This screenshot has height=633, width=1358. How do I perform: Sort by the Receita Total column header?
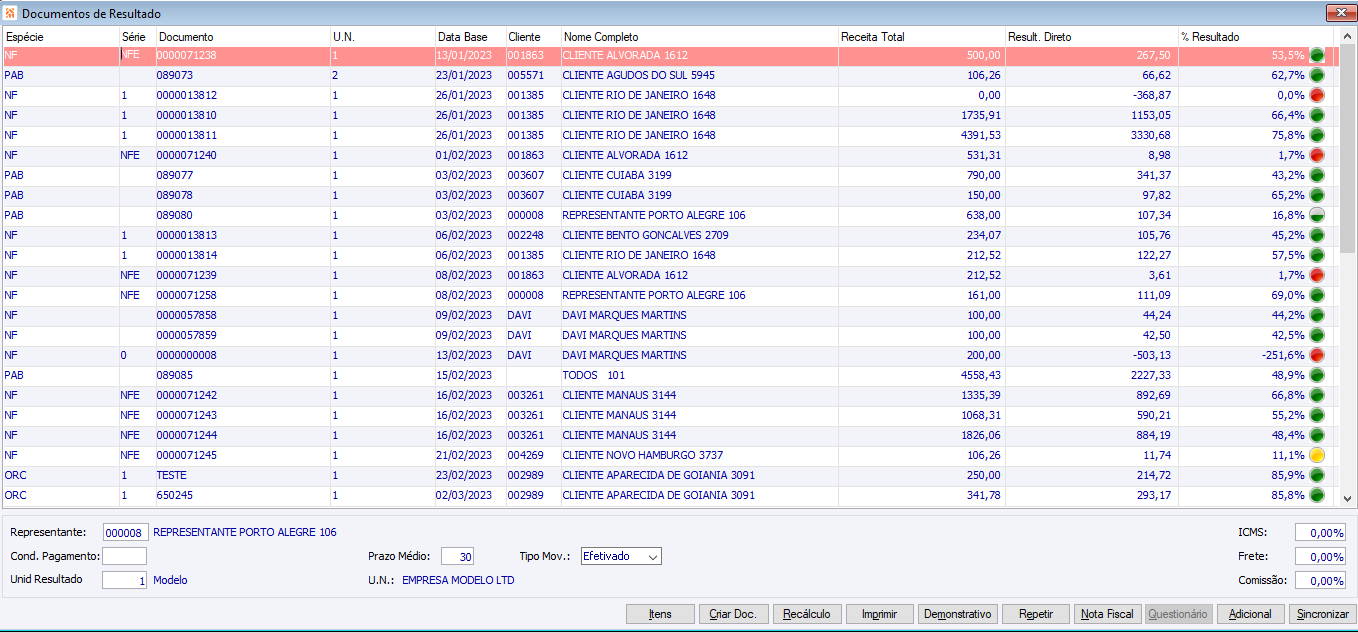click(x=921, y=37)
